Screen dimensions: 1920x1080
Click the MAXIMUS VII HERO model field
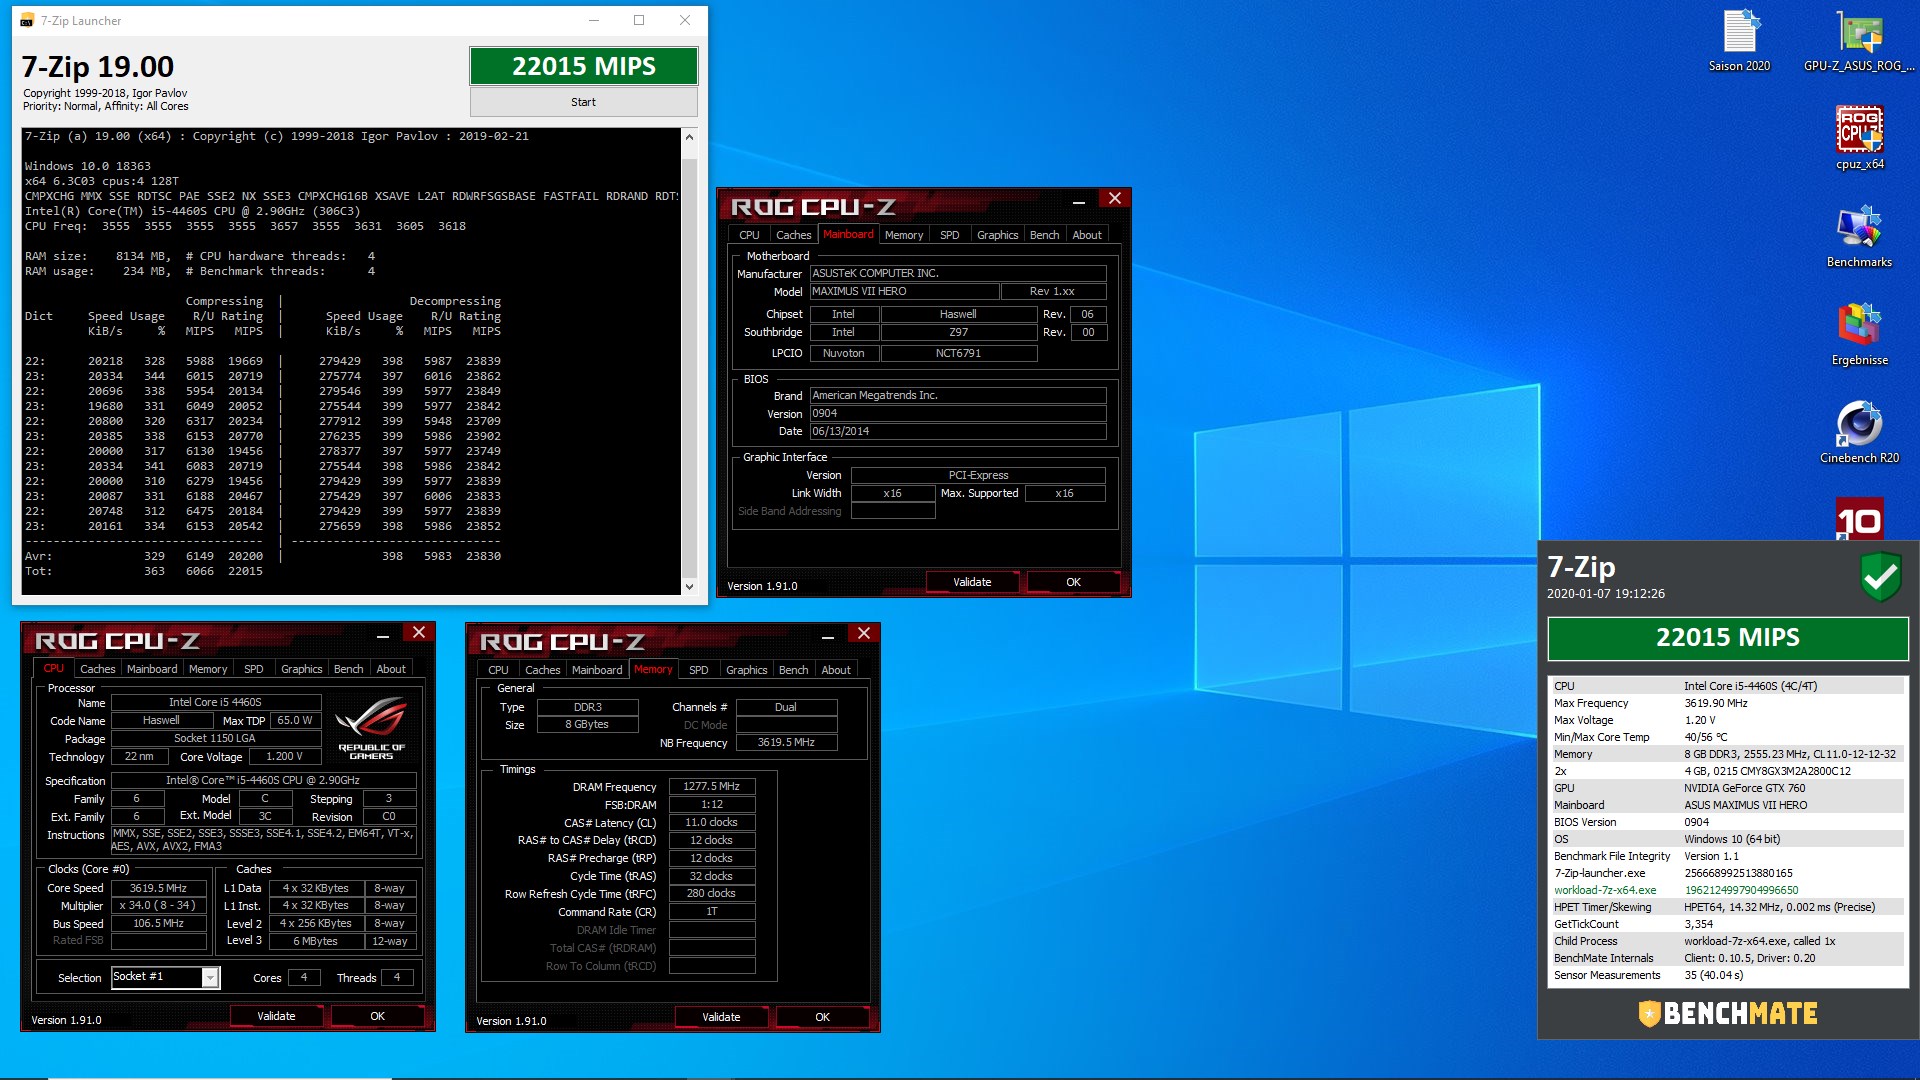[904, 292]
